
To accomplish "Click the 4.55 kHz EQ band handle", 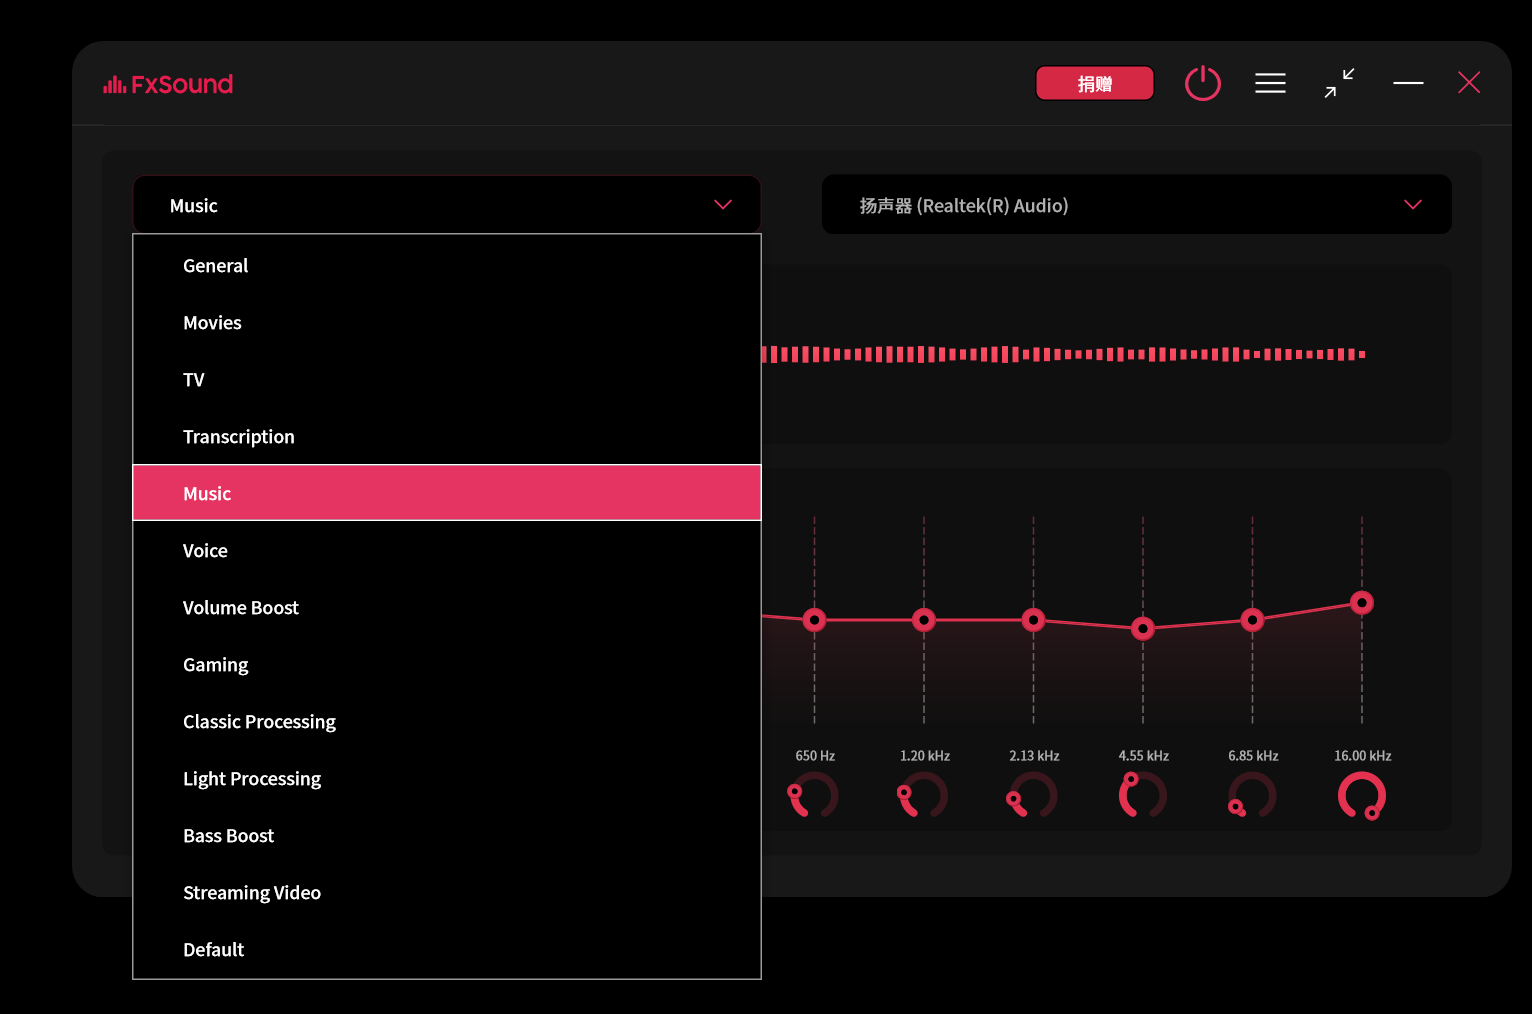I will [x=1143, y=628].
